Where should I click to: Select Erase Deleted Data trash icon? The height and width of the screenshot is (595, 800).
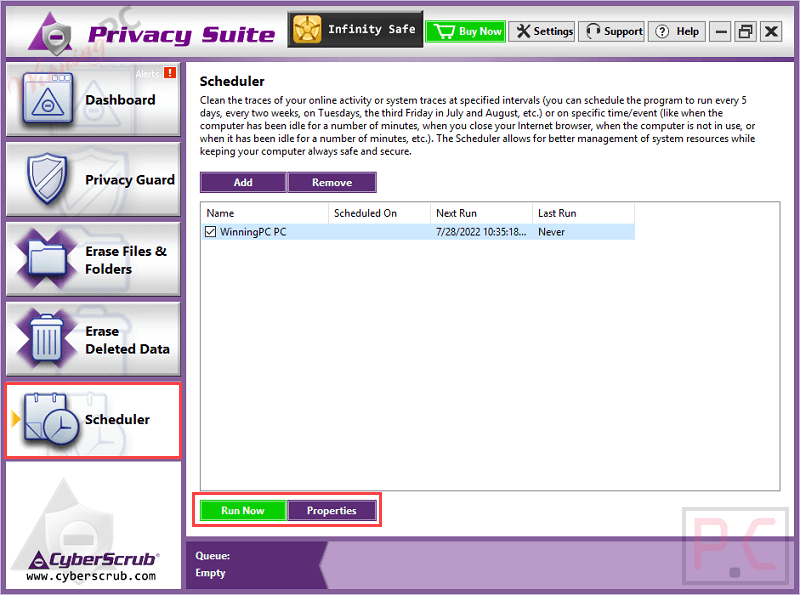click(46, 340)
